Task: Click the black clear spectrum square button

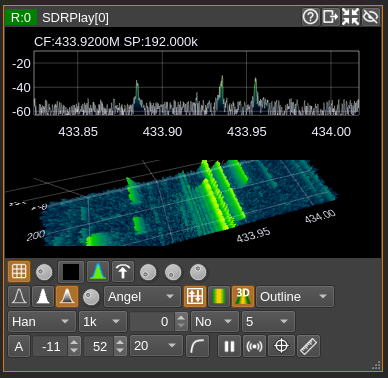Action: 71,272
